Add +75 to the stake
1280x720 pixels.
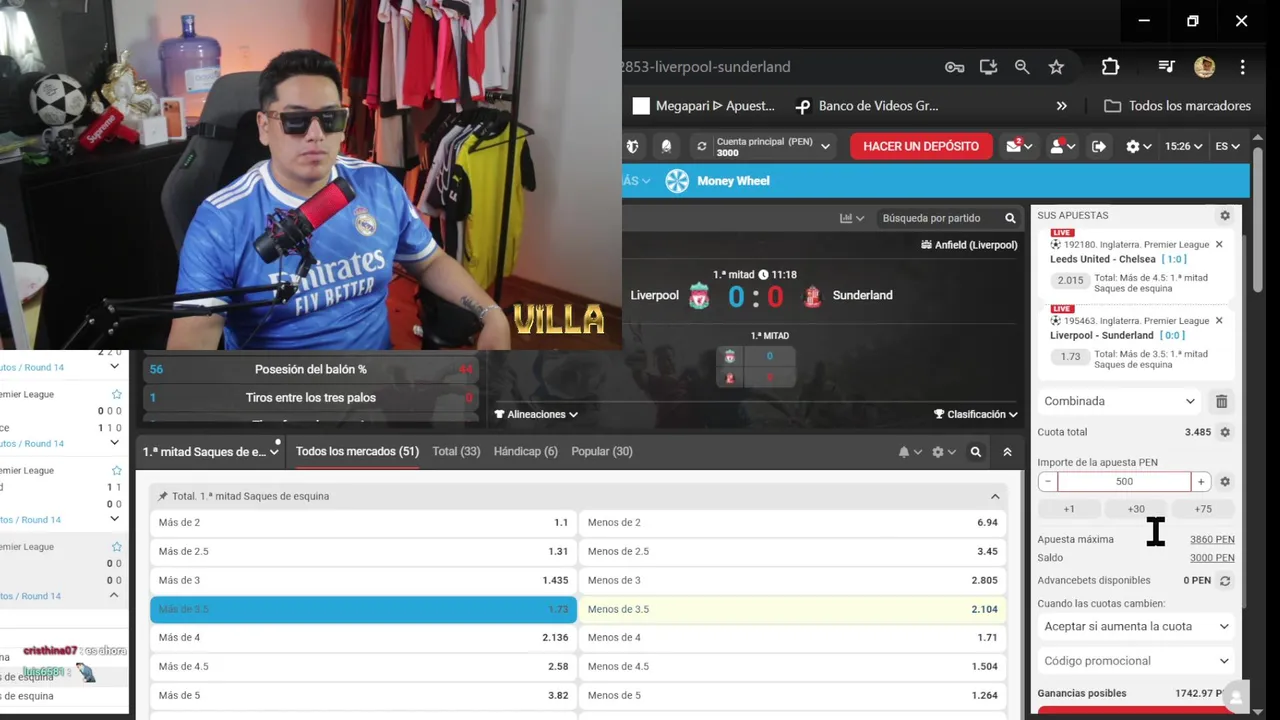tap(1203, 509)
